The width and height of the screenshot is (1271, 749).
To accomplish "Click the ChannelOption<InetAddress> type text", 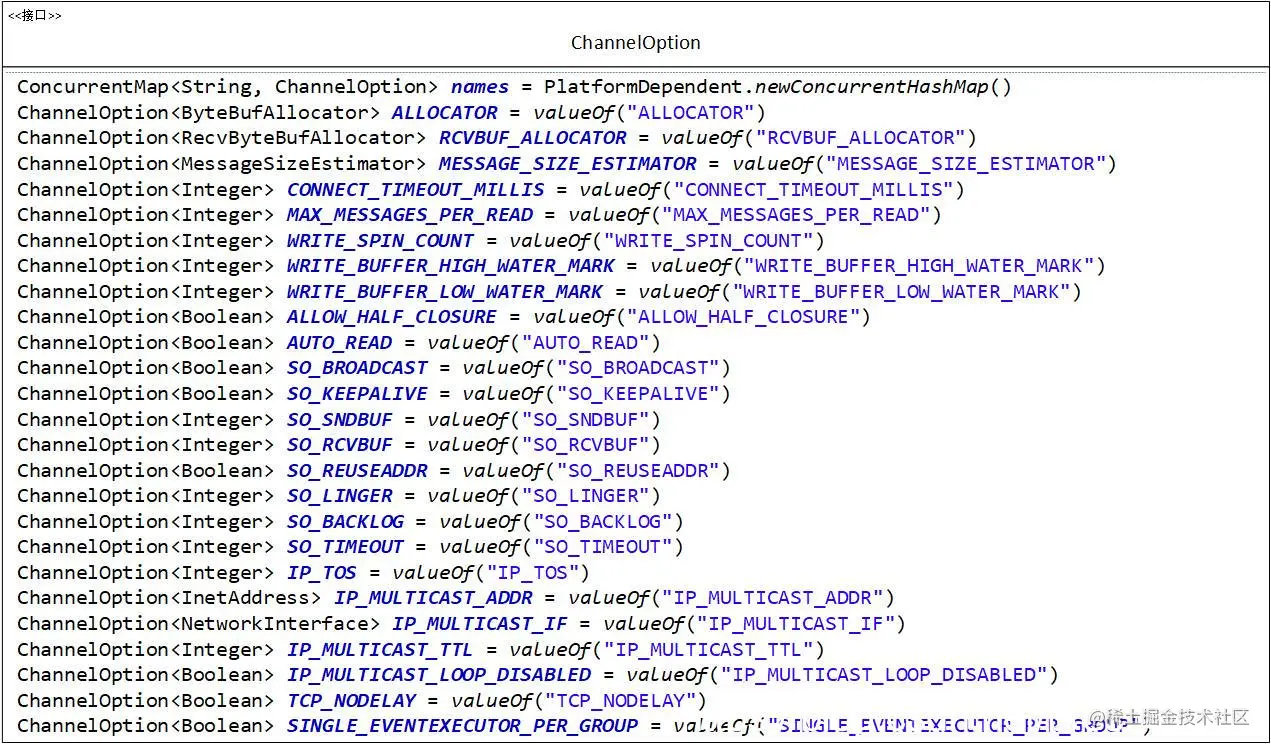I will click(x=169, y=598).
